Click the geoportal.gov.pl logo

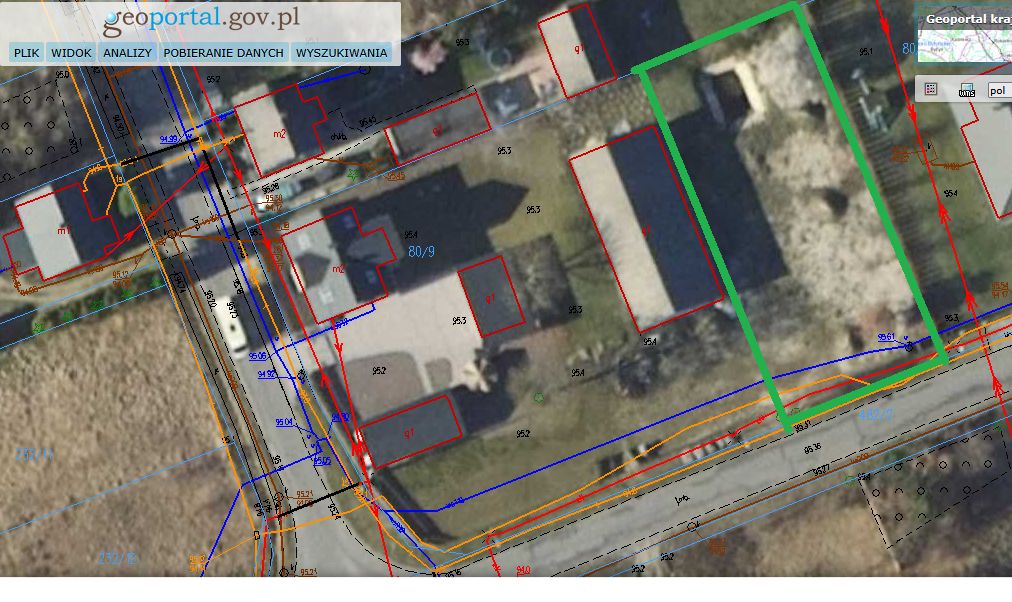201,19
